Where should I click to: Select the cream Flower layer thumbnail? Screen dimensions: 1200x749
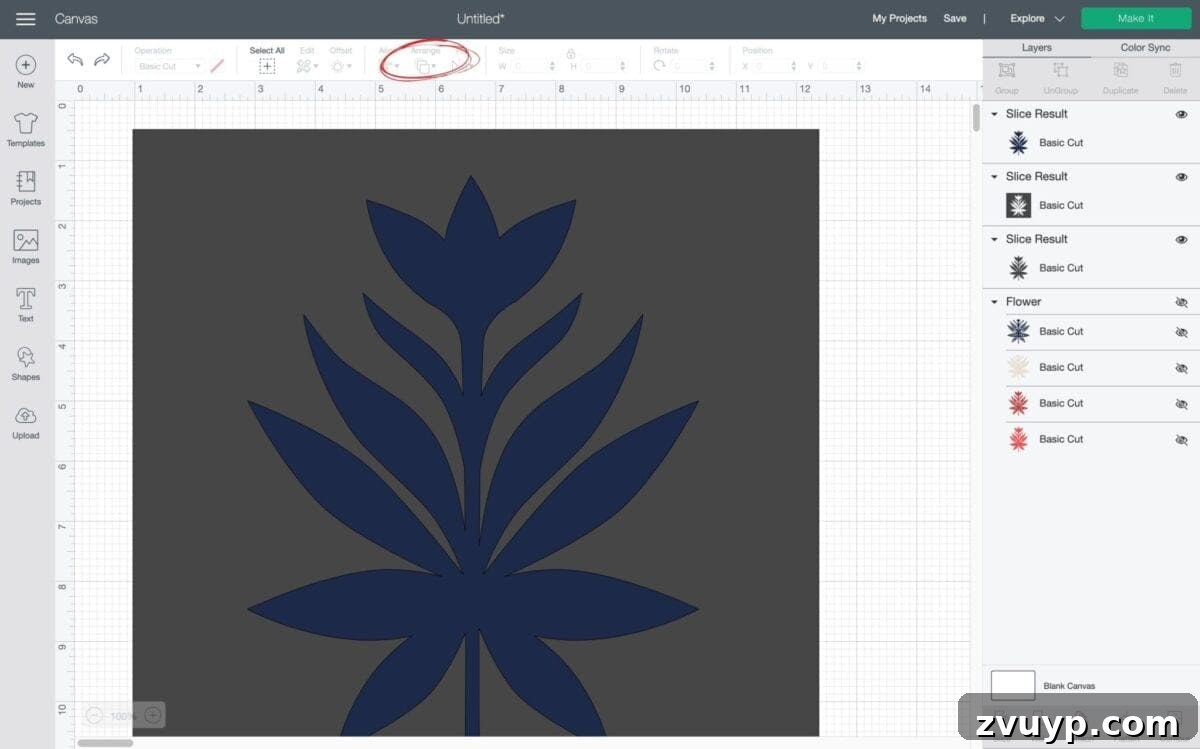[1018, 368]
